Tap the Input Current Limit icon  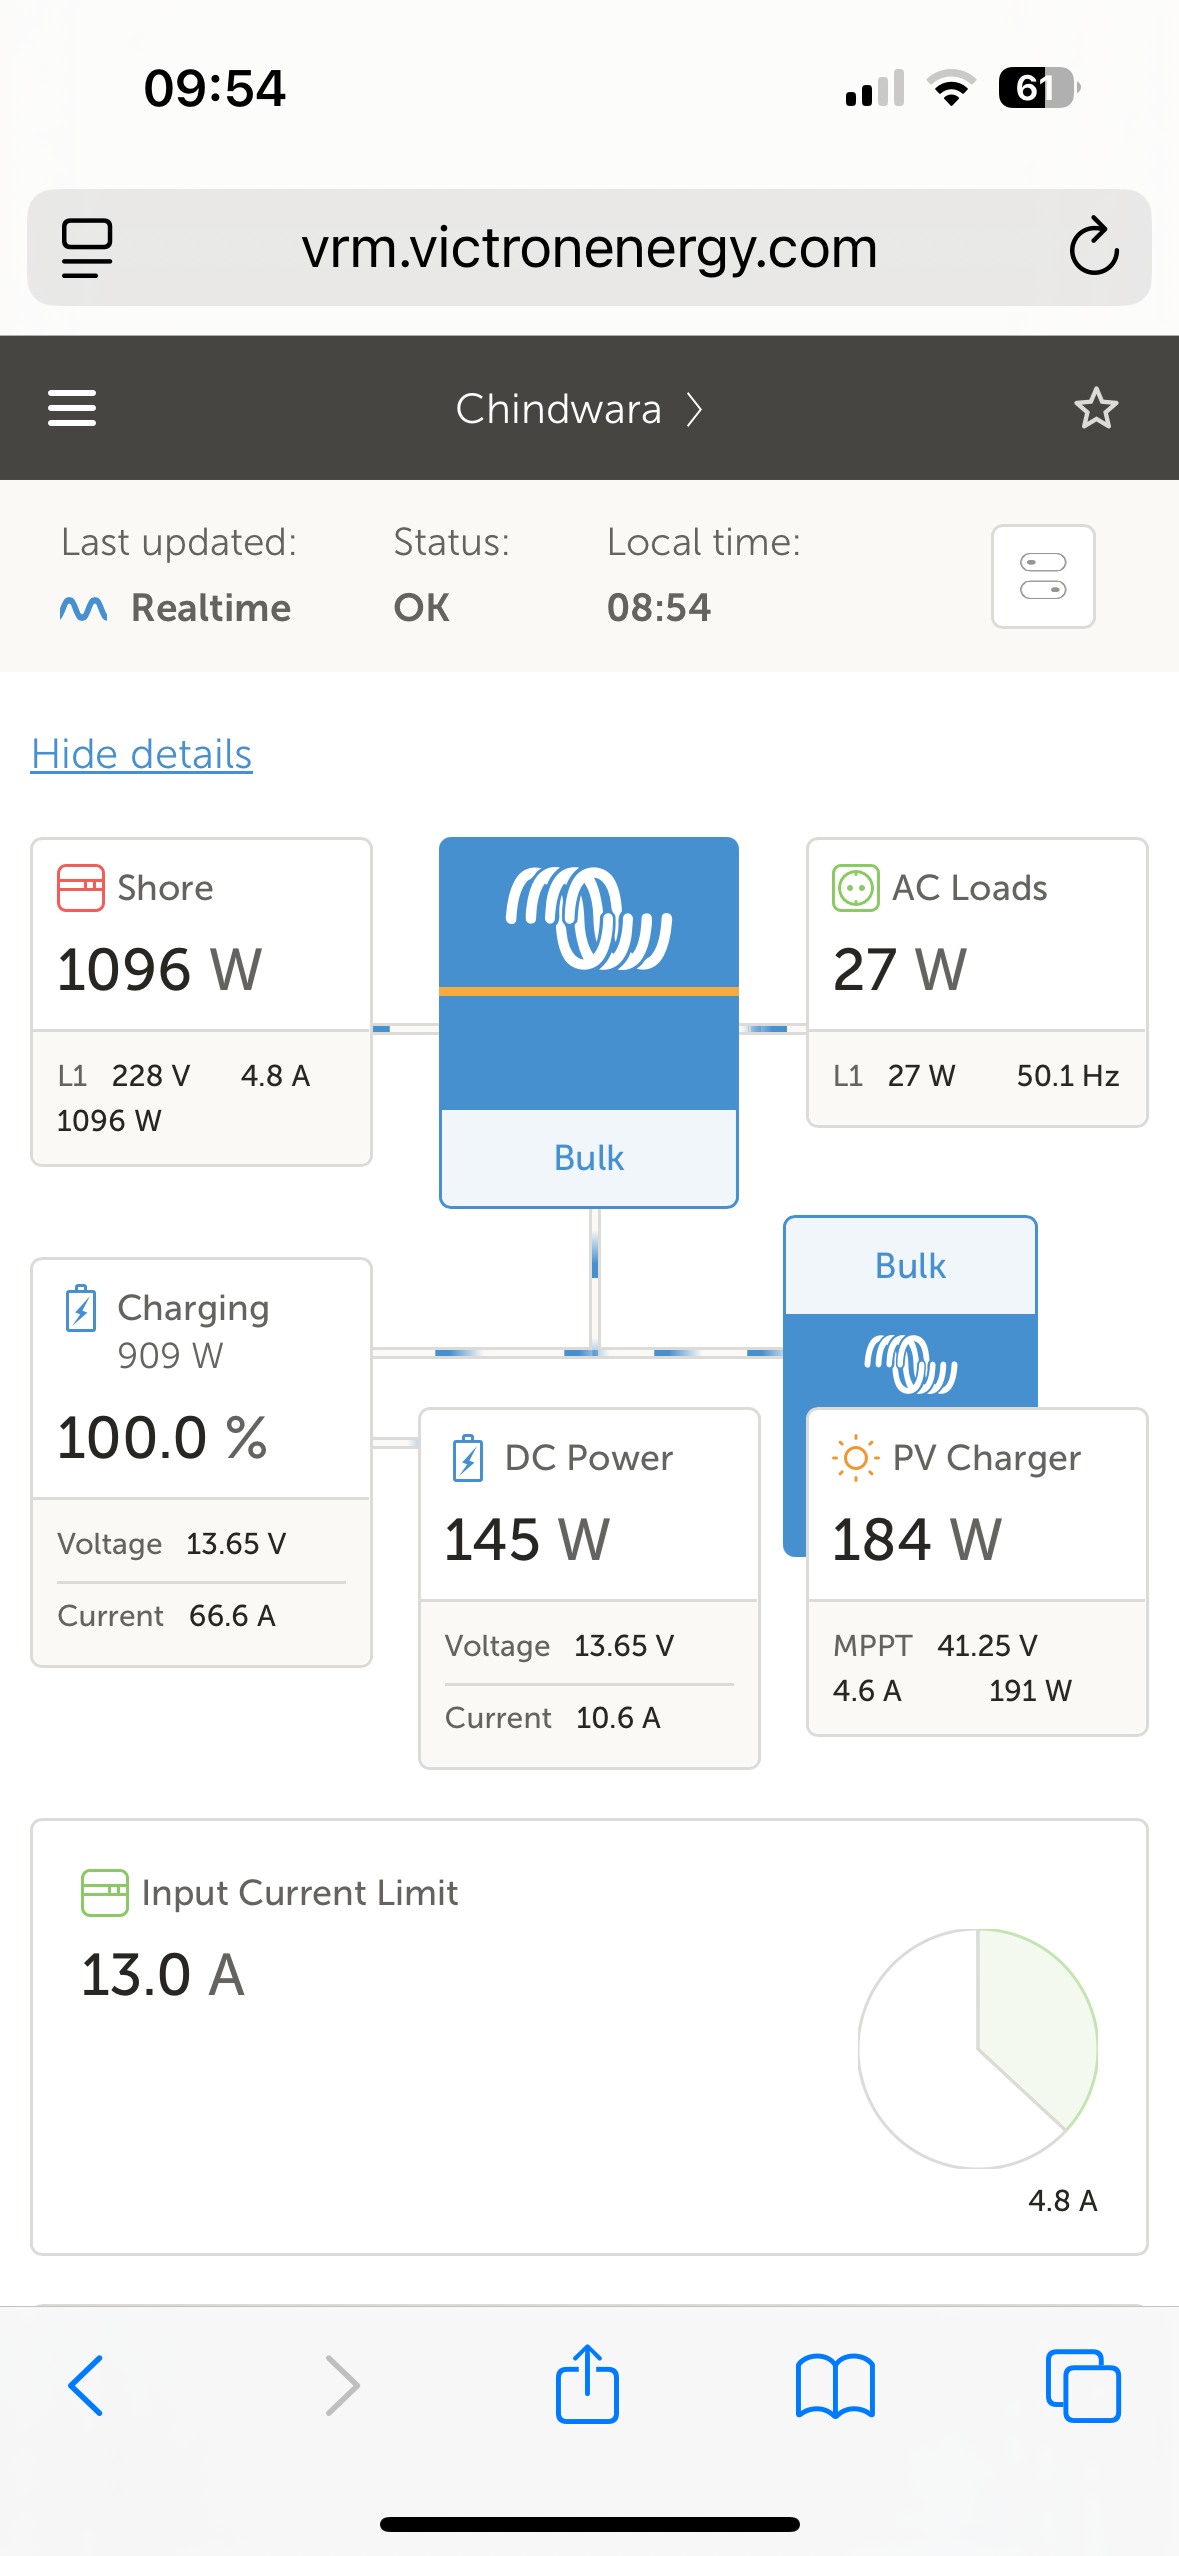[x=104, y=1893]
